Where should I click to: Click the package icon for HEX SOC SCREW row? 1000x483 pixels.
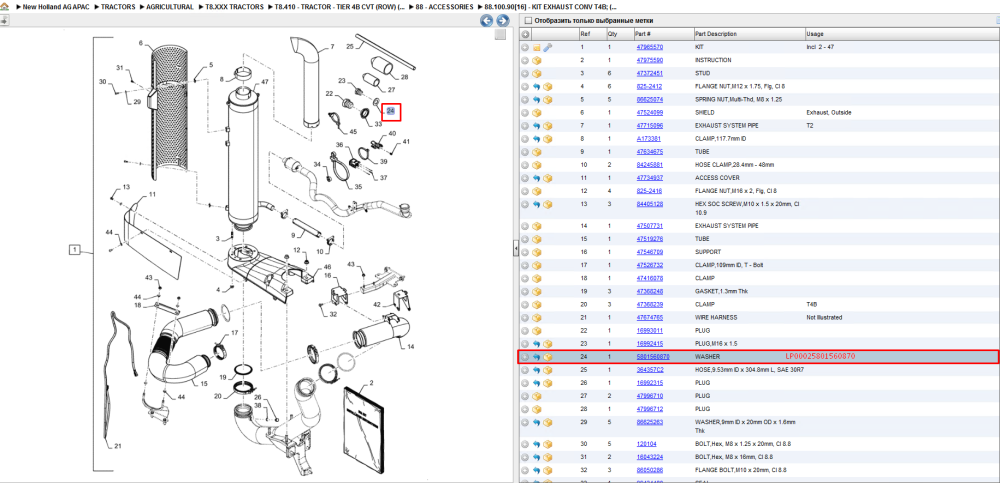[x=547, y=204]
